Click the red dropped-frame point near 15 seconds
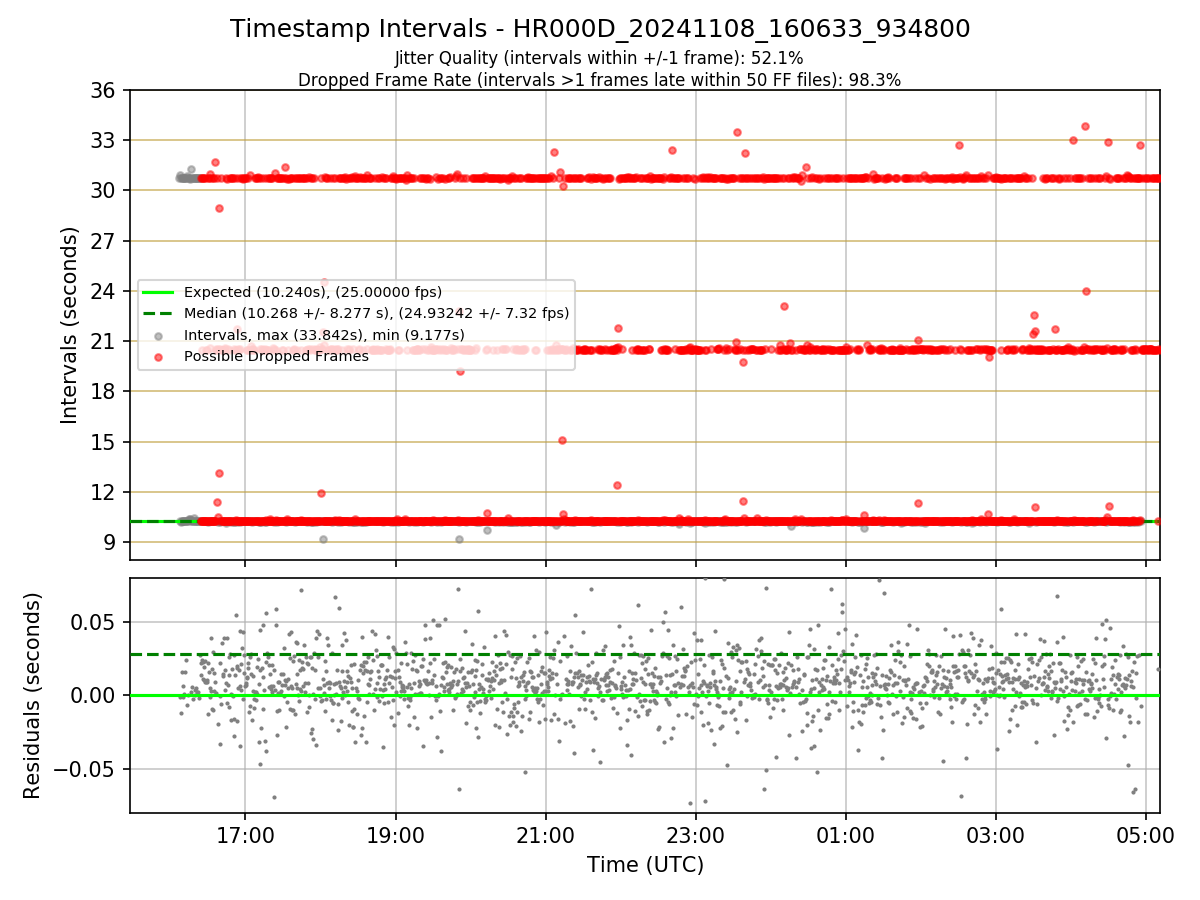The height and width of the screenshot is (900, 1200). [562, 440]
